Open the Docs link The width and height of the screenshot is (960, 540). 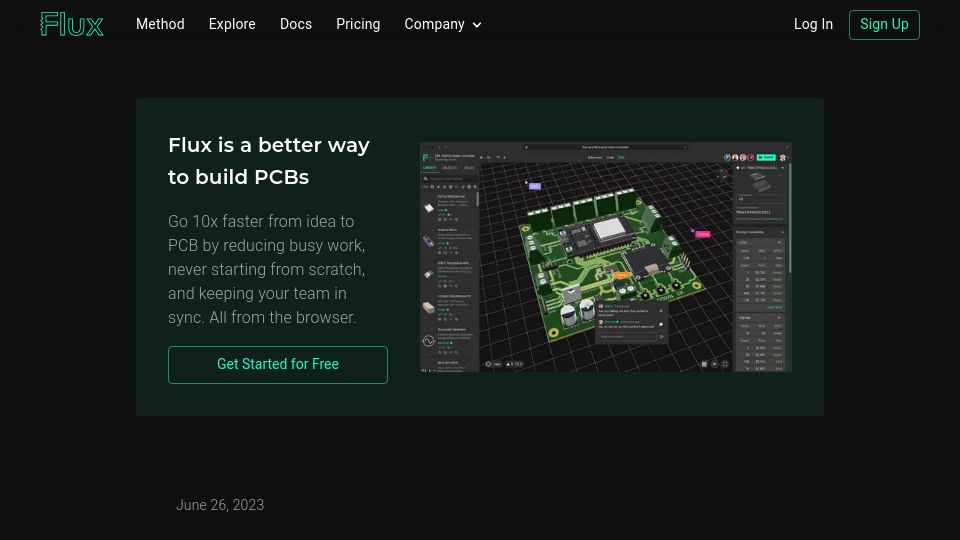pyautogui.click(x=296, y=24)
